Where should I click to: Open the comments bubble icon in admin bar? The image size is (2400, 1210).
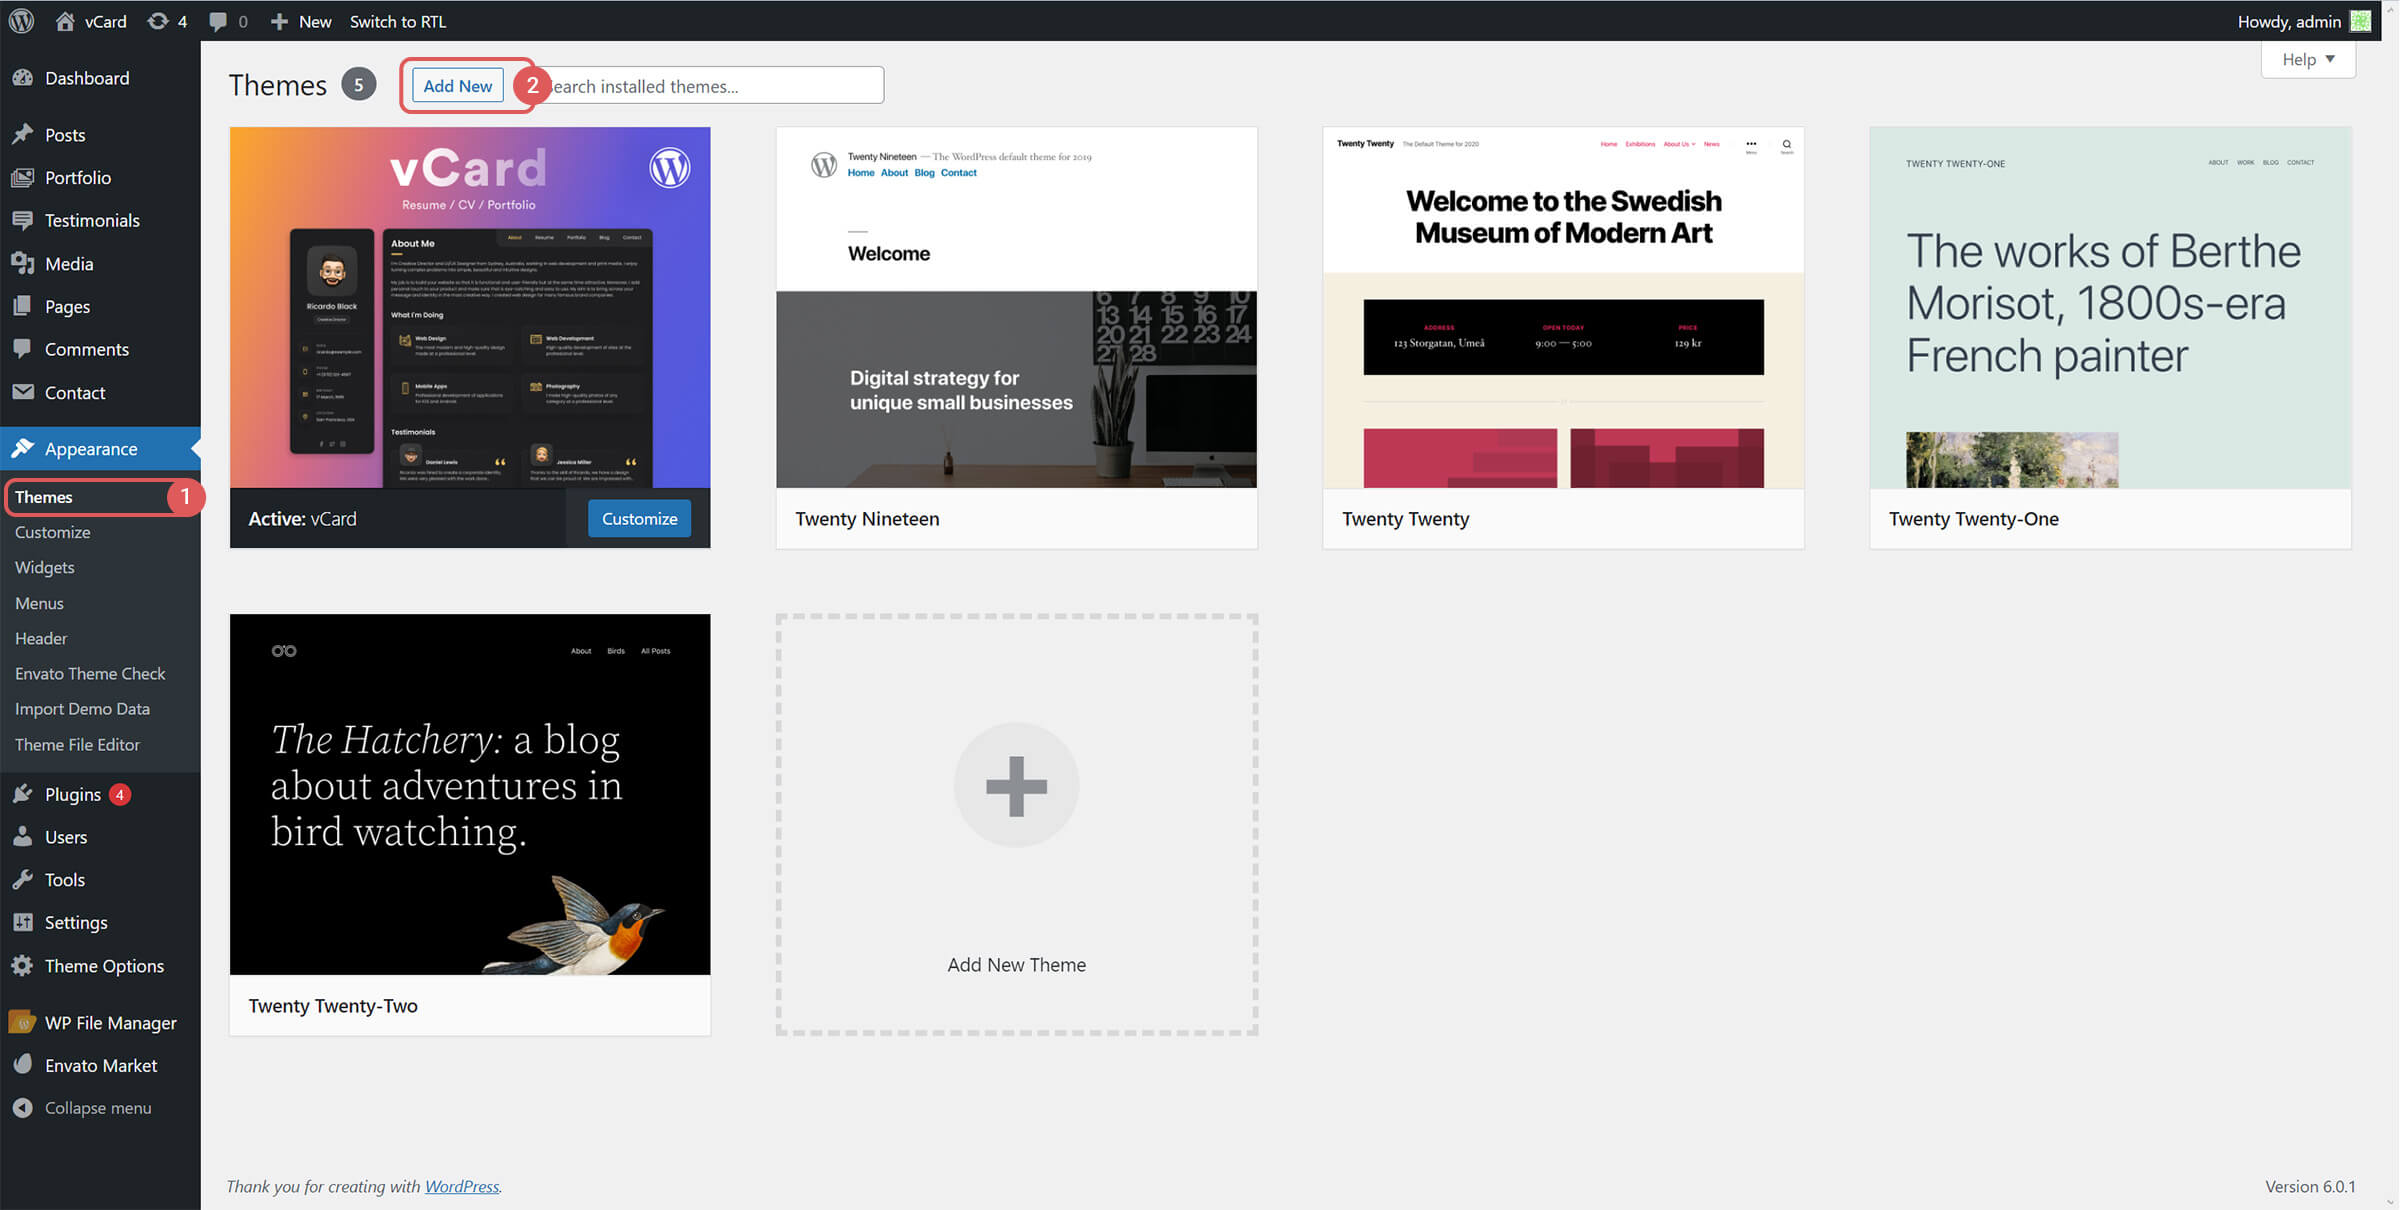tap(218, 22)
